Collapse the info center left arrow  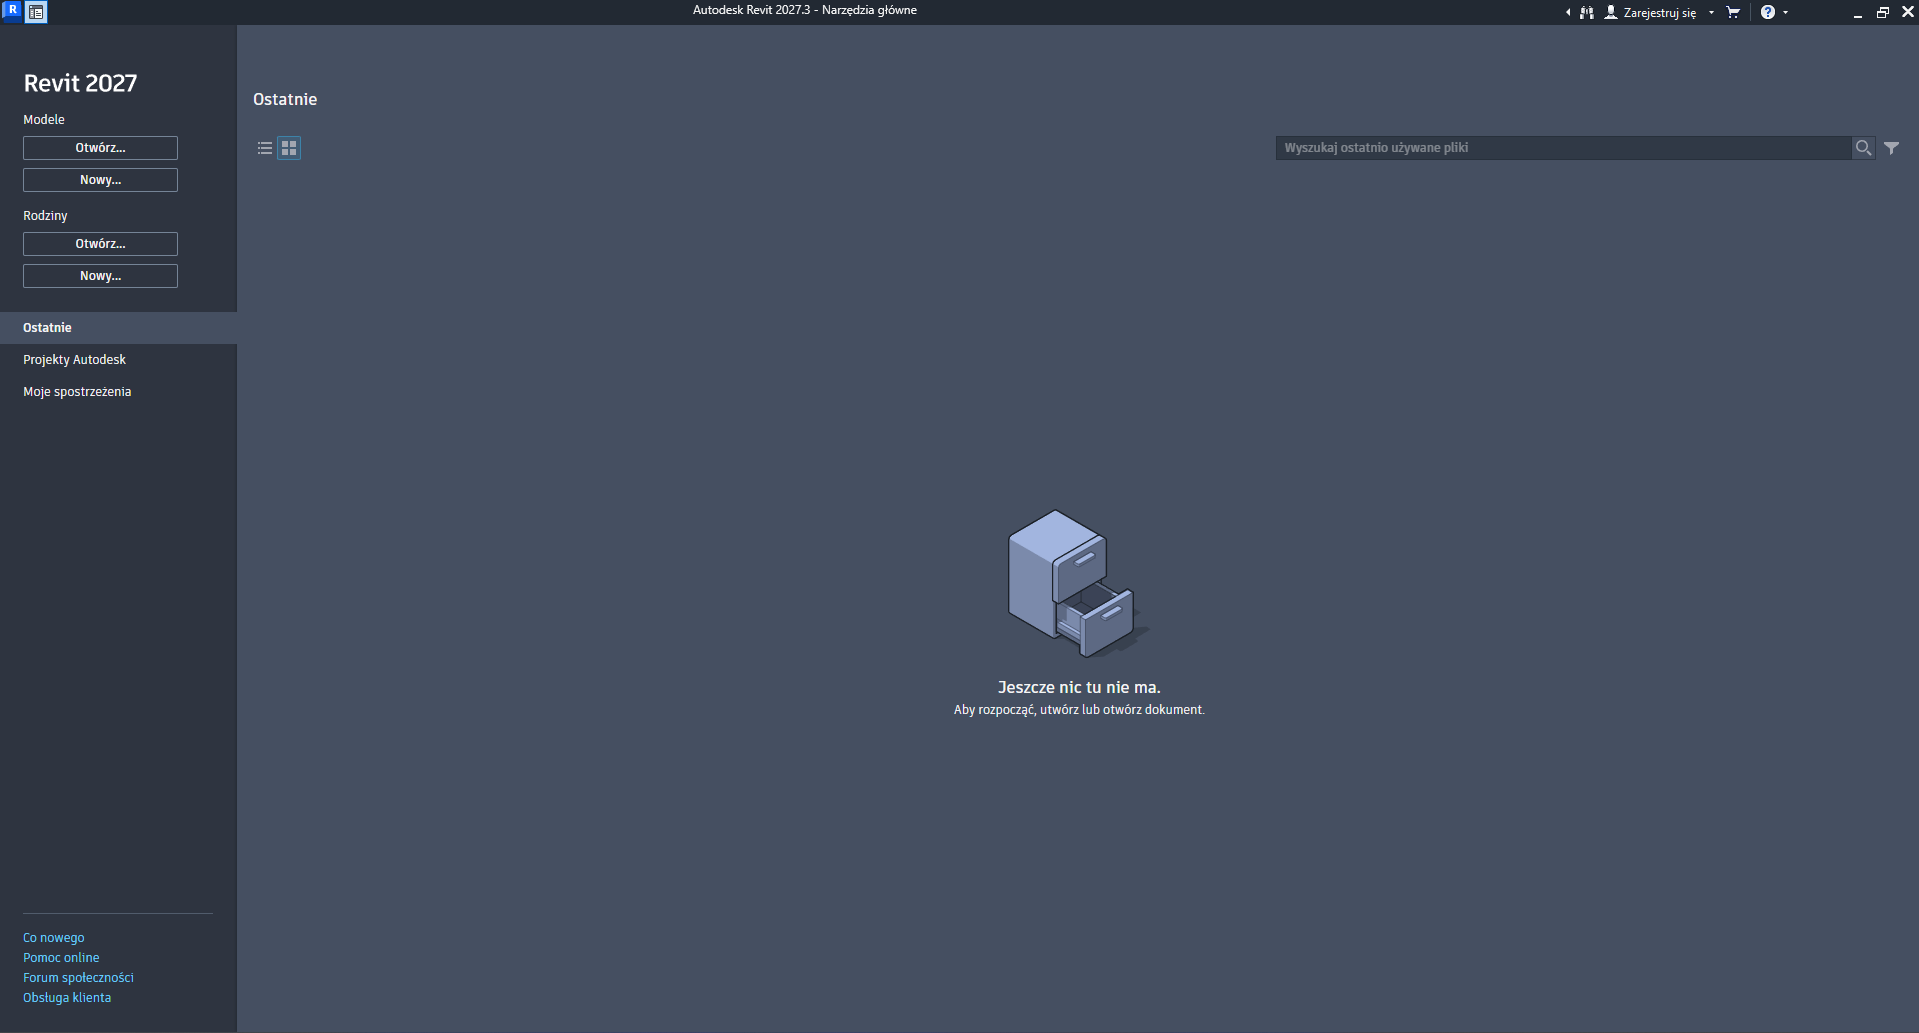click(1568, 13)
